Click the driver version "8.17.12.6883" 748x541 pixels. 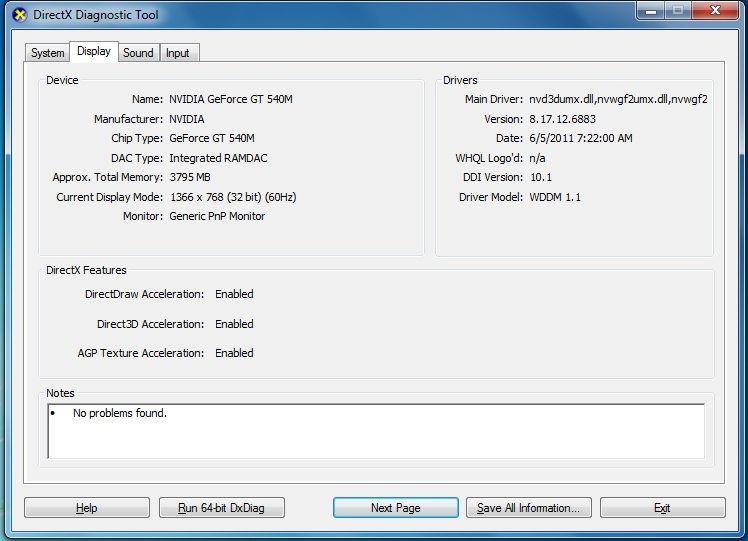pyautogui.click(x=562, y=119)
